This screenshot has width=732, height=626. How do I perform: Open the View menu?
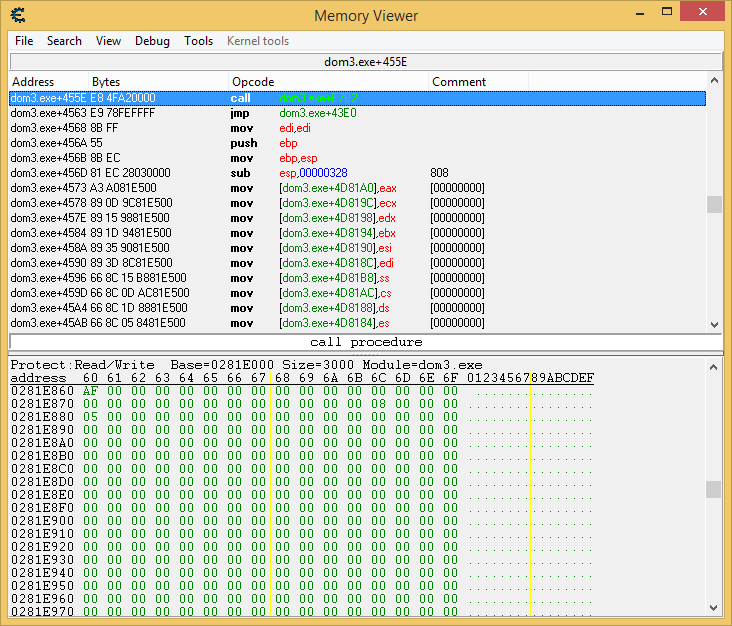click(108, 41)
